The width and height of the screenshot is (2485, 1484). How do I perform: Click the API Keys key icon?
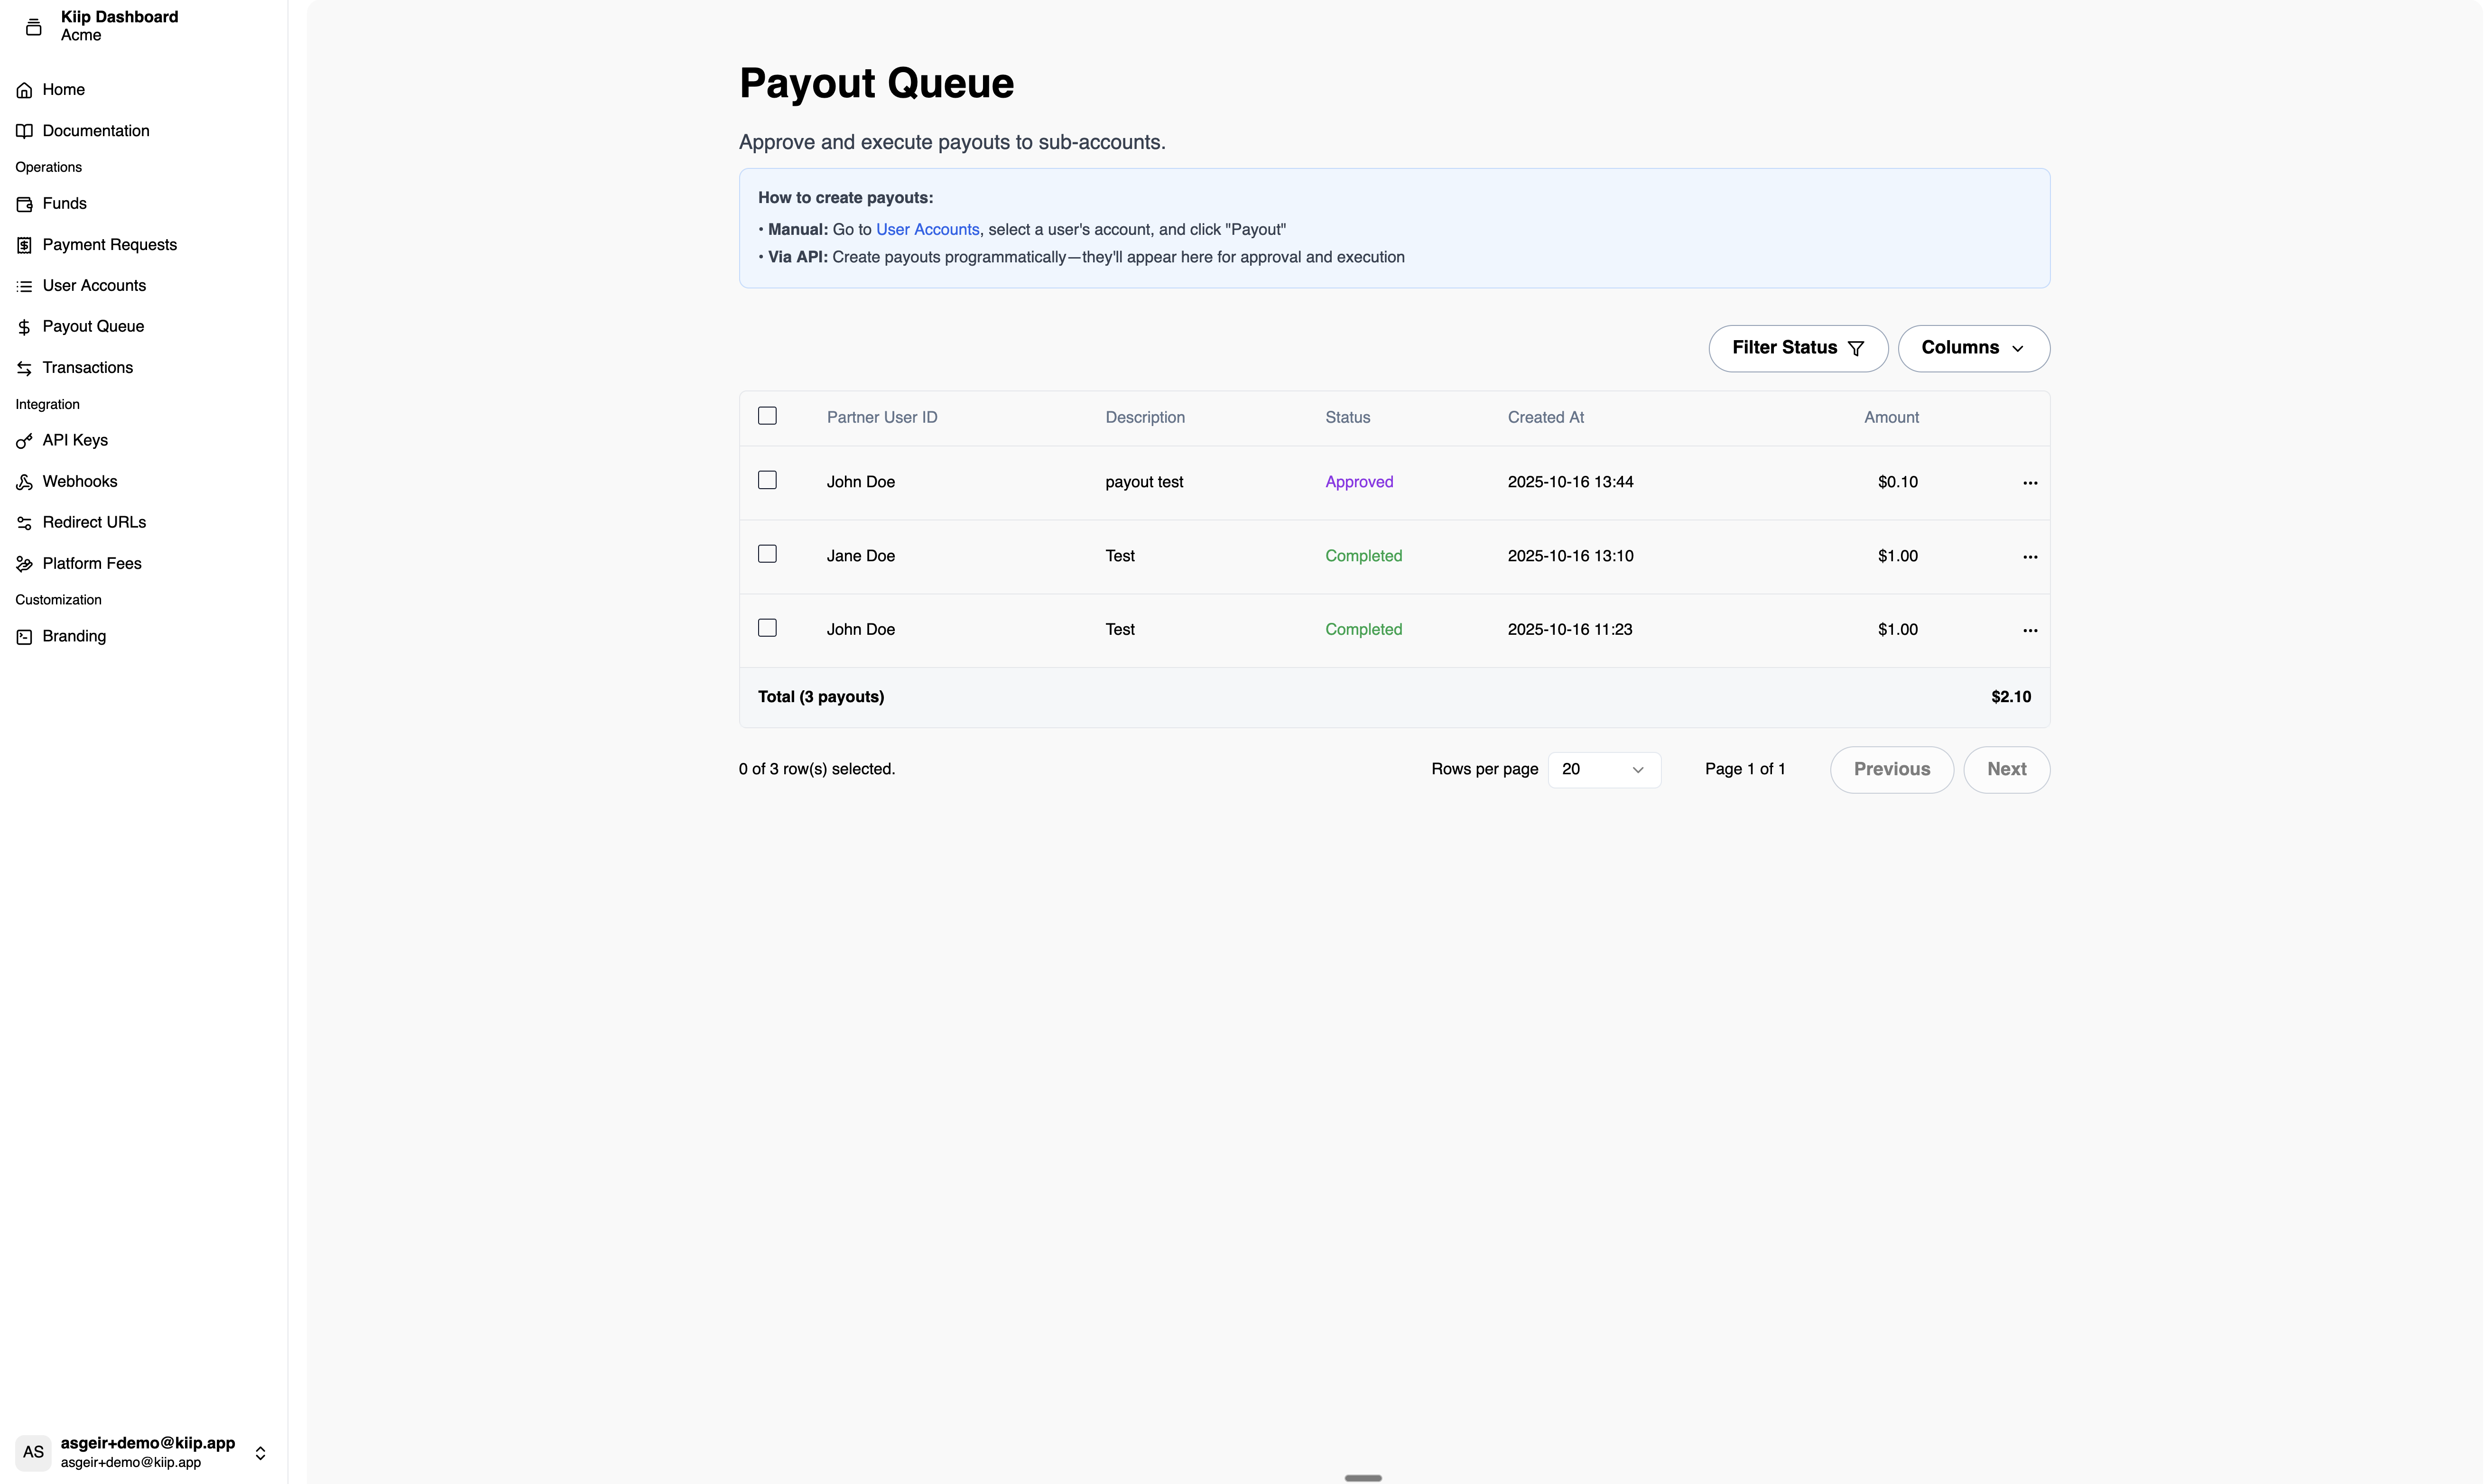(x=24, y=441)
